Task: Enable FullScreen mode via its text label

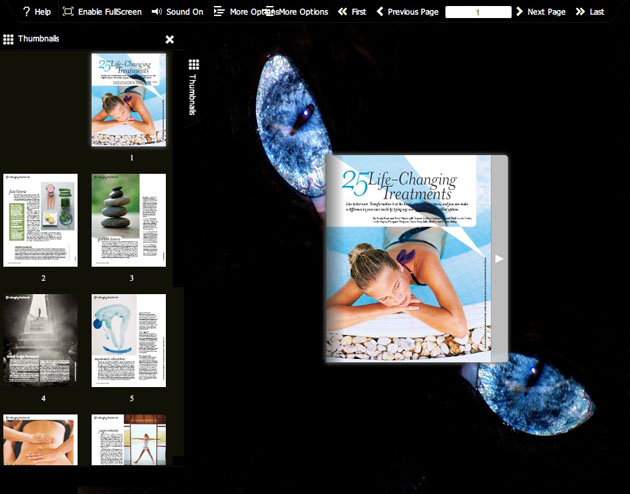Action: click(110, 12)
